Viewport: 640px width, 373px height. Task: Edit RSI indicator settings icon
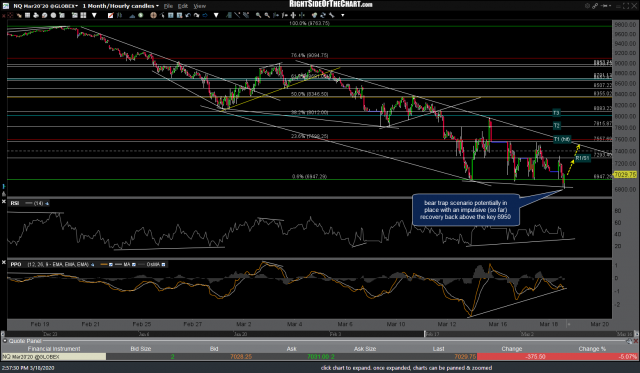tap(47, 203)
